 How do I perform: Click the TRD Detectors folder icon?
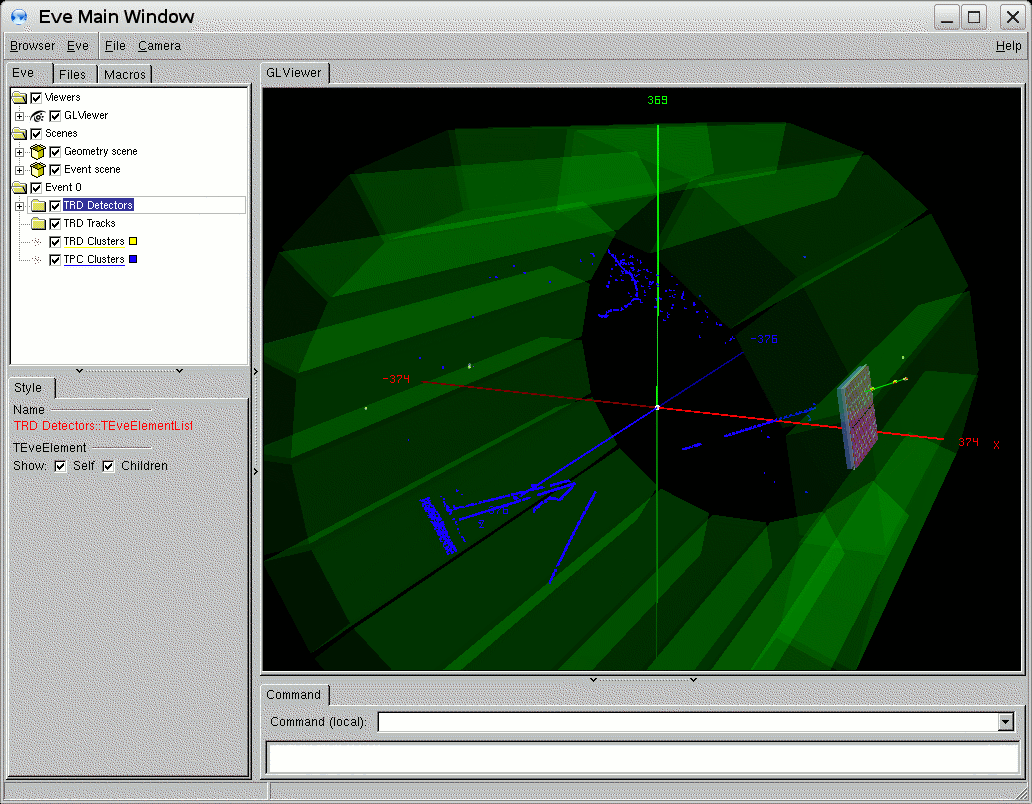(38, 205)
